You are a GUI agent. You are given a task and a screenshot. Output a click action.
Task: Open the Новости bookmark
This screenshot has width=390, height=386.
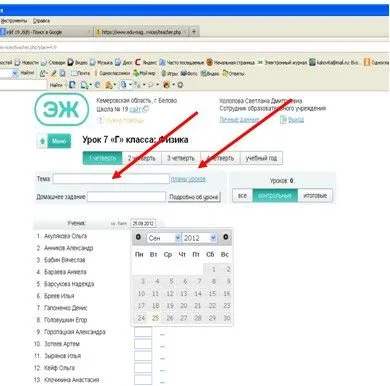tap(27, 62)
